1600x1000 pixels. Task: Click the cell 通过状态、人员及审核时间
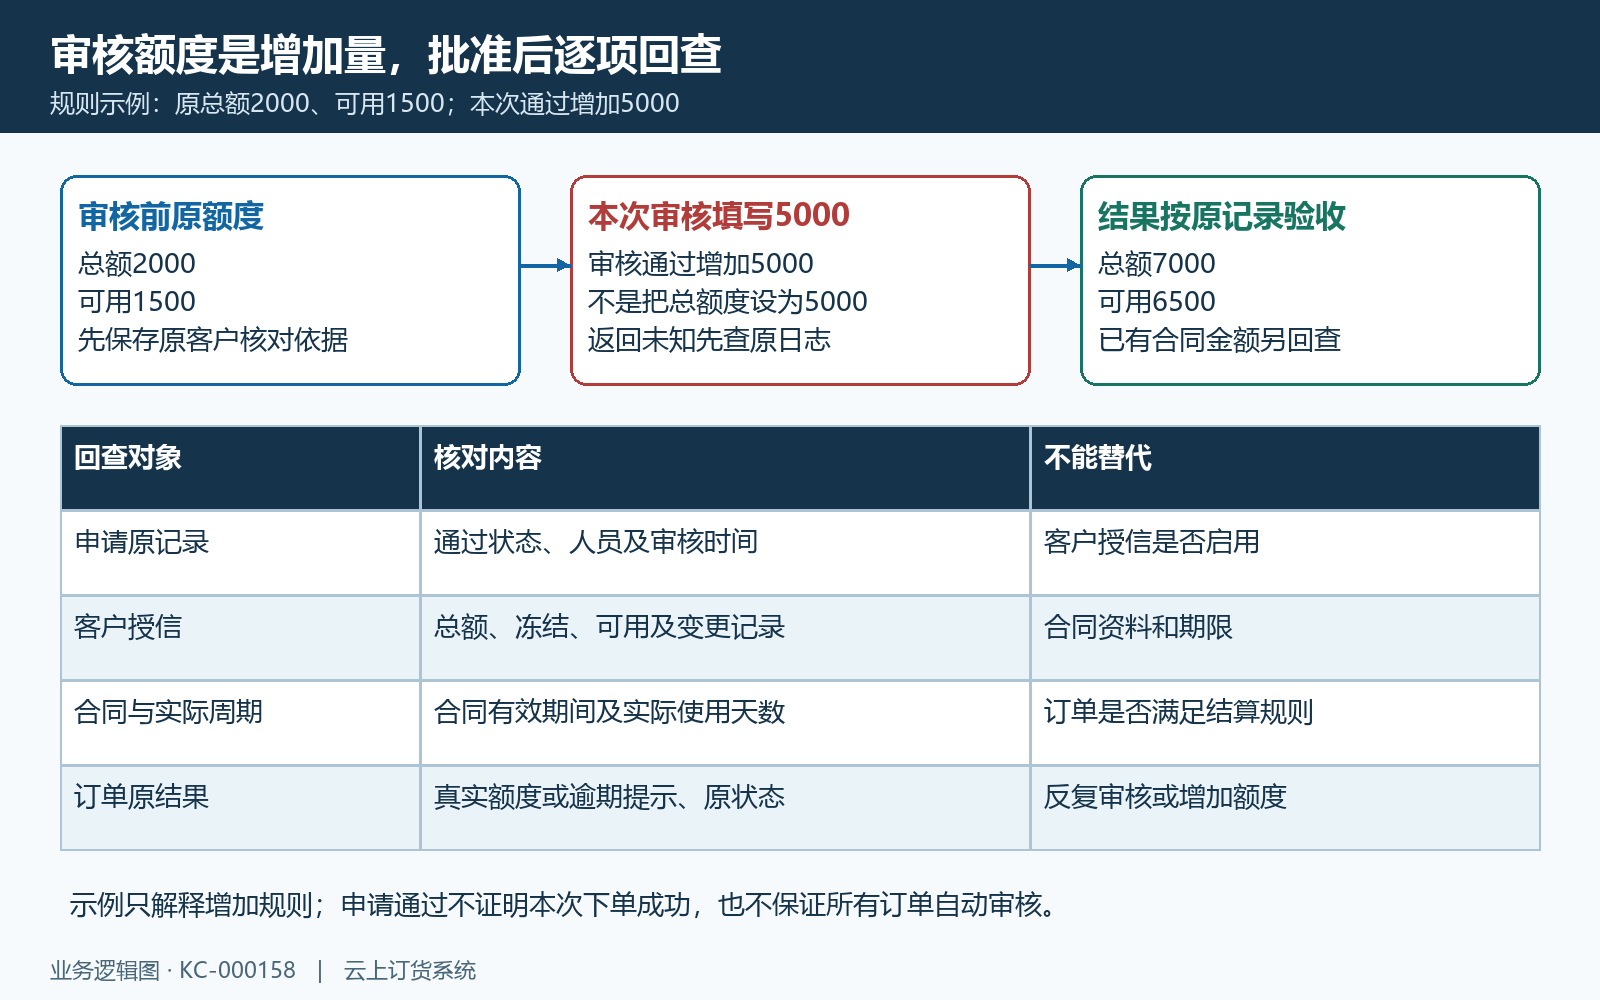tap(725, 553)
